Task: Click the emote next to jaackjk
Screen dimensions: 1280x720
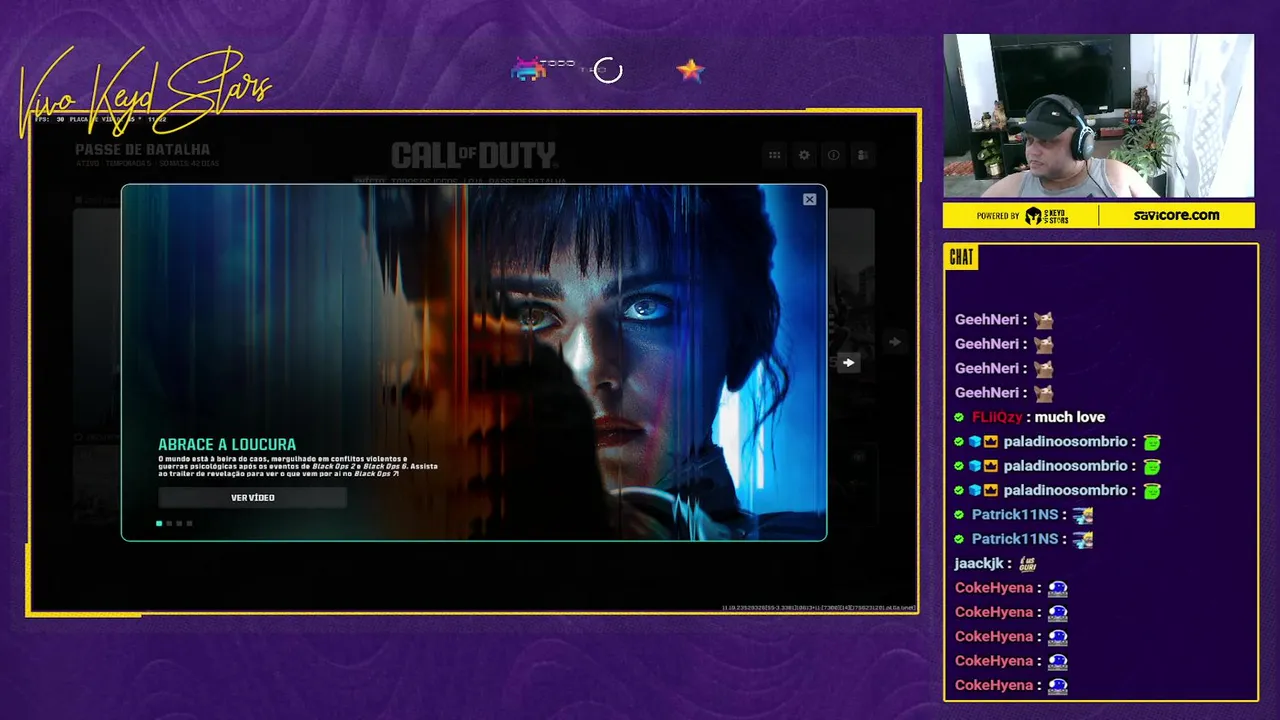Action: point(1027,563)
